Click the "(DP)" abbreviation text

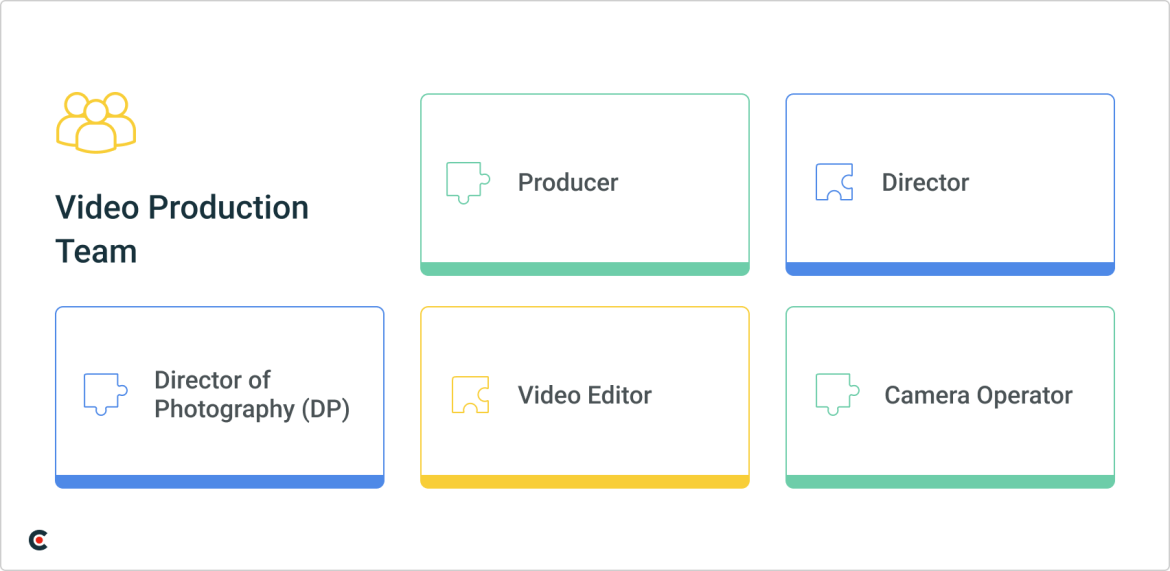tap(324, 410)
